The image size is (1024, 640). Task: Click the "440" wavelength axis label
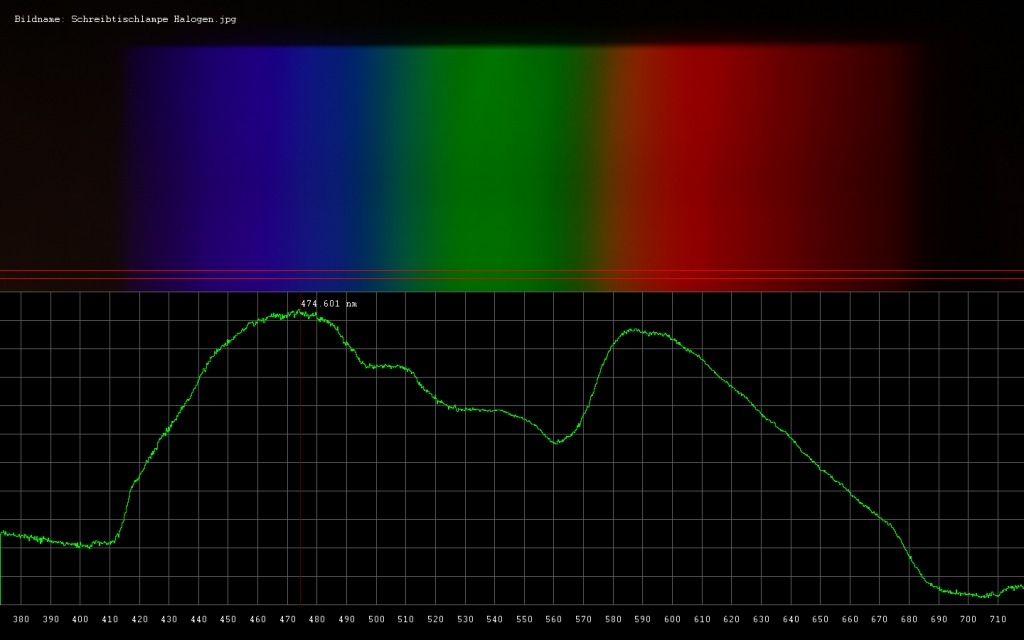[199, 619]
